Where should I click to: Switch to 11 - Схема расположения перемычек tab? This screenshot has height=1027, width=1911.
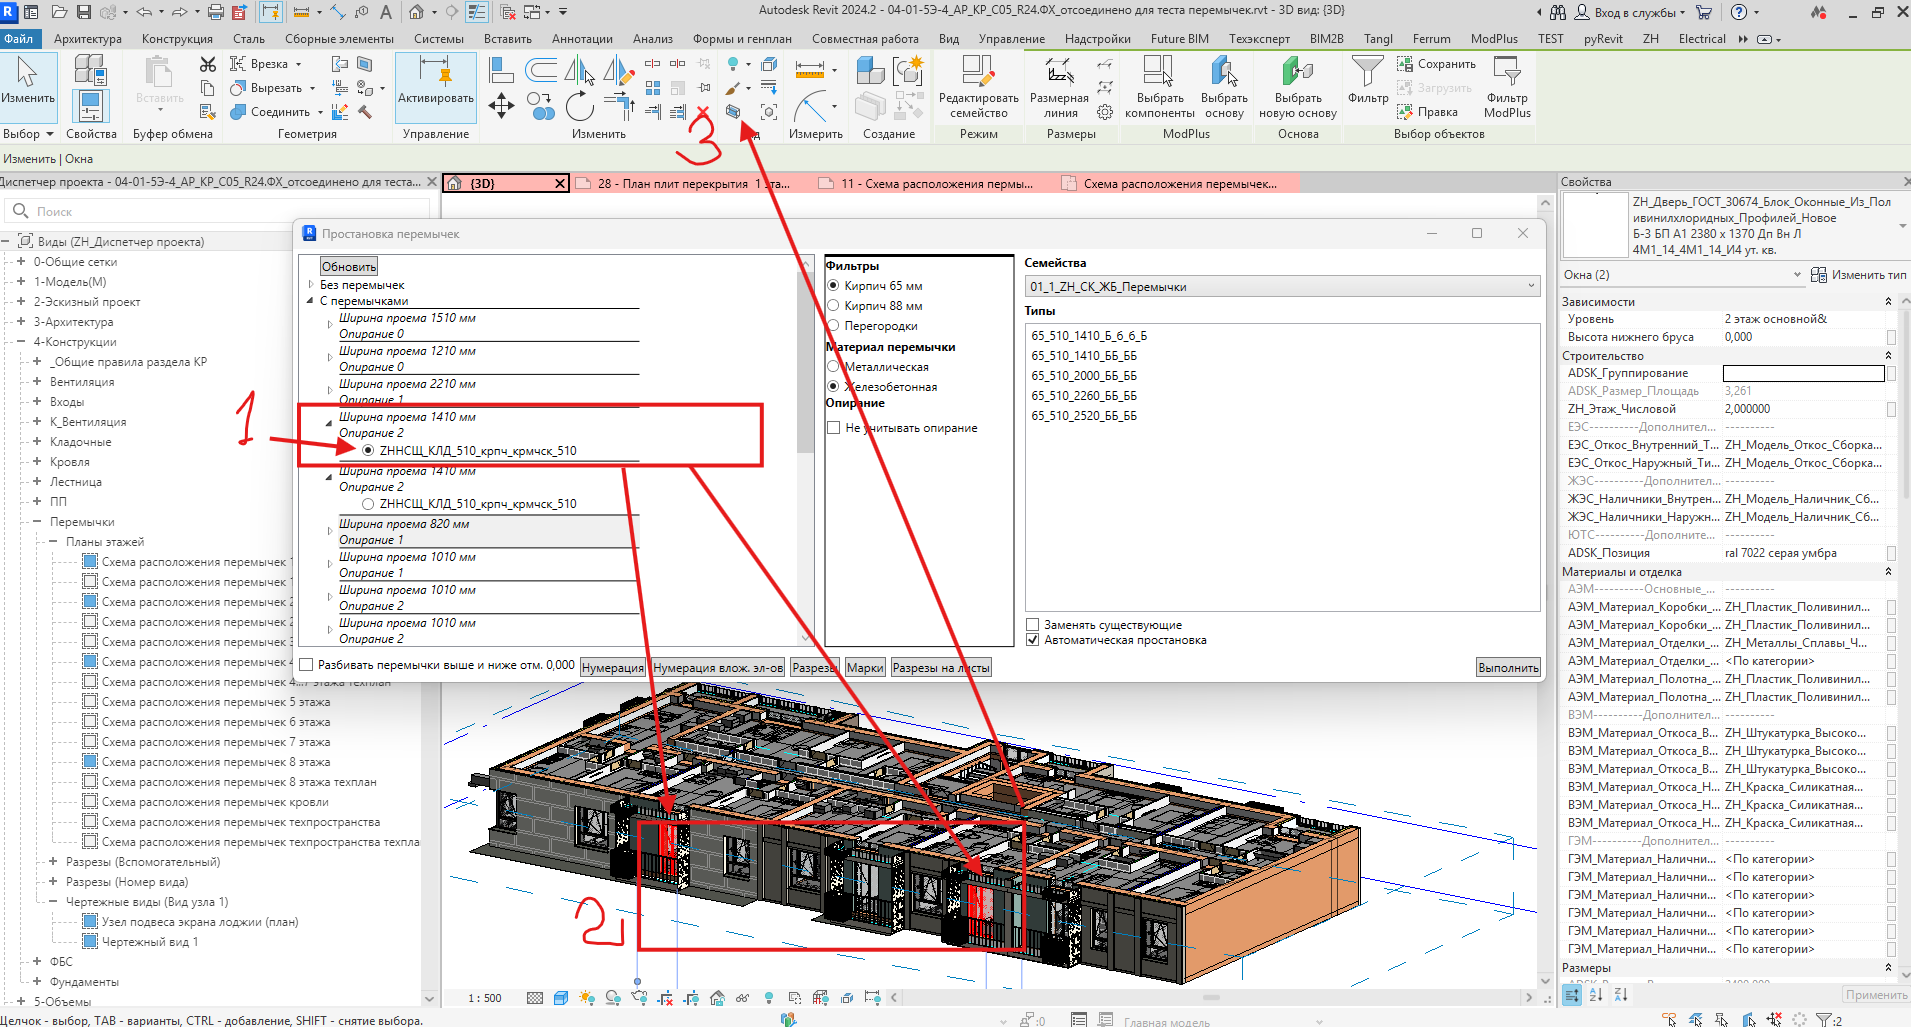tap(935, 184)
